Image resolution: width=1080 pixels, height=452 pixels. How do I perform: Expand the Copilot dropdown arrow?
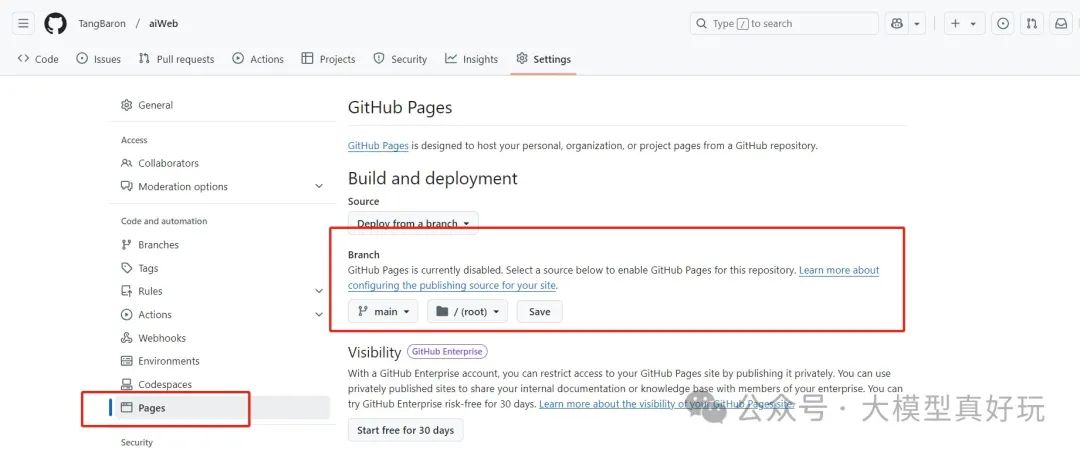tap(917, 23)
